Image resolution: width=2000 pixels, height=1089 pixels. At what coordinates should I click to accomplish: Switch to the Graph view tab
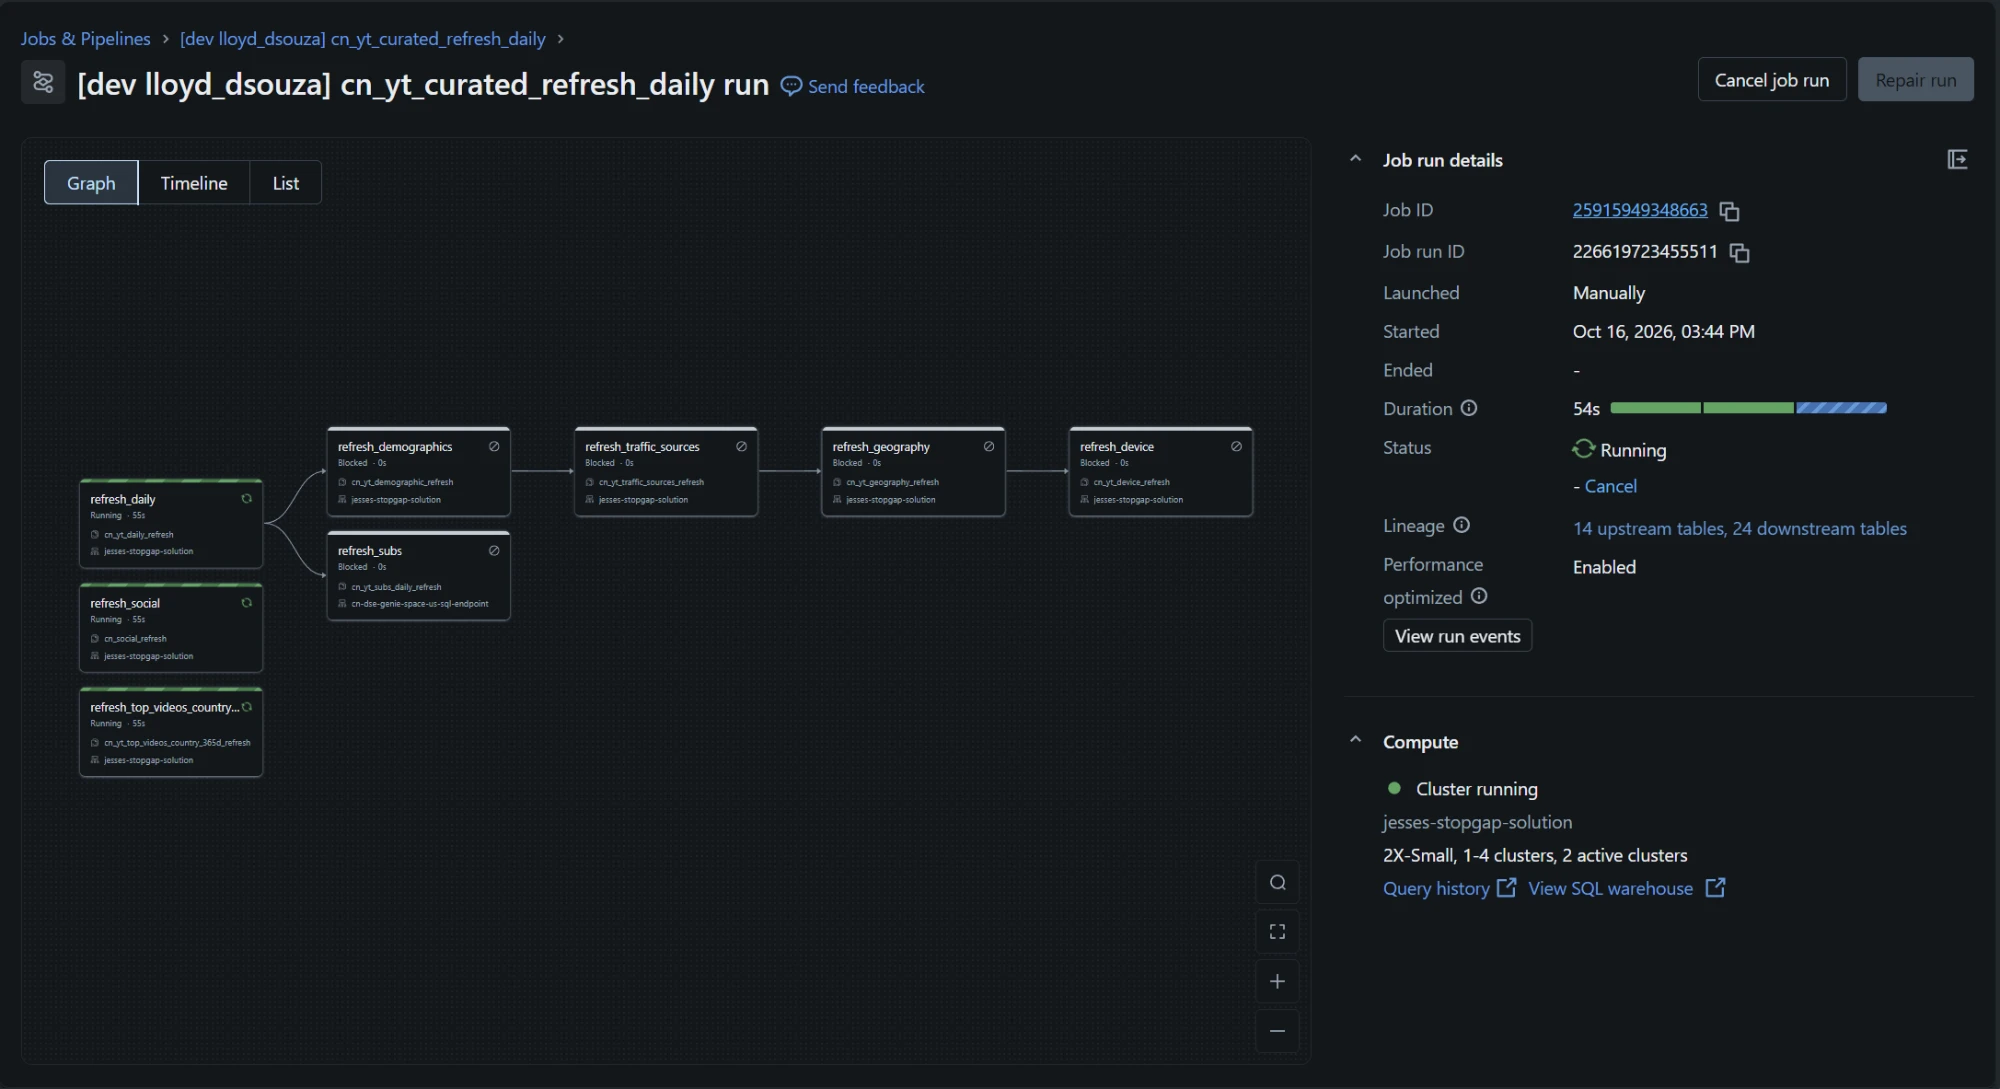click(x=91, y=183)
